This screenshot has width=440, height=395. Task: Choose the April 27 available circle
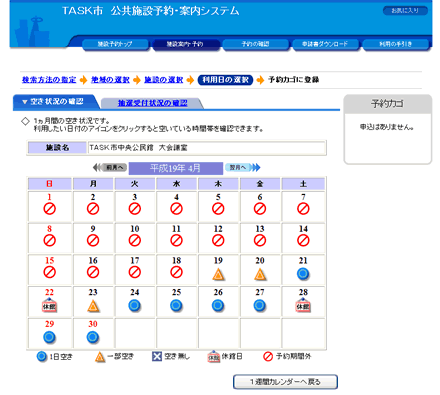click(260, 306)
